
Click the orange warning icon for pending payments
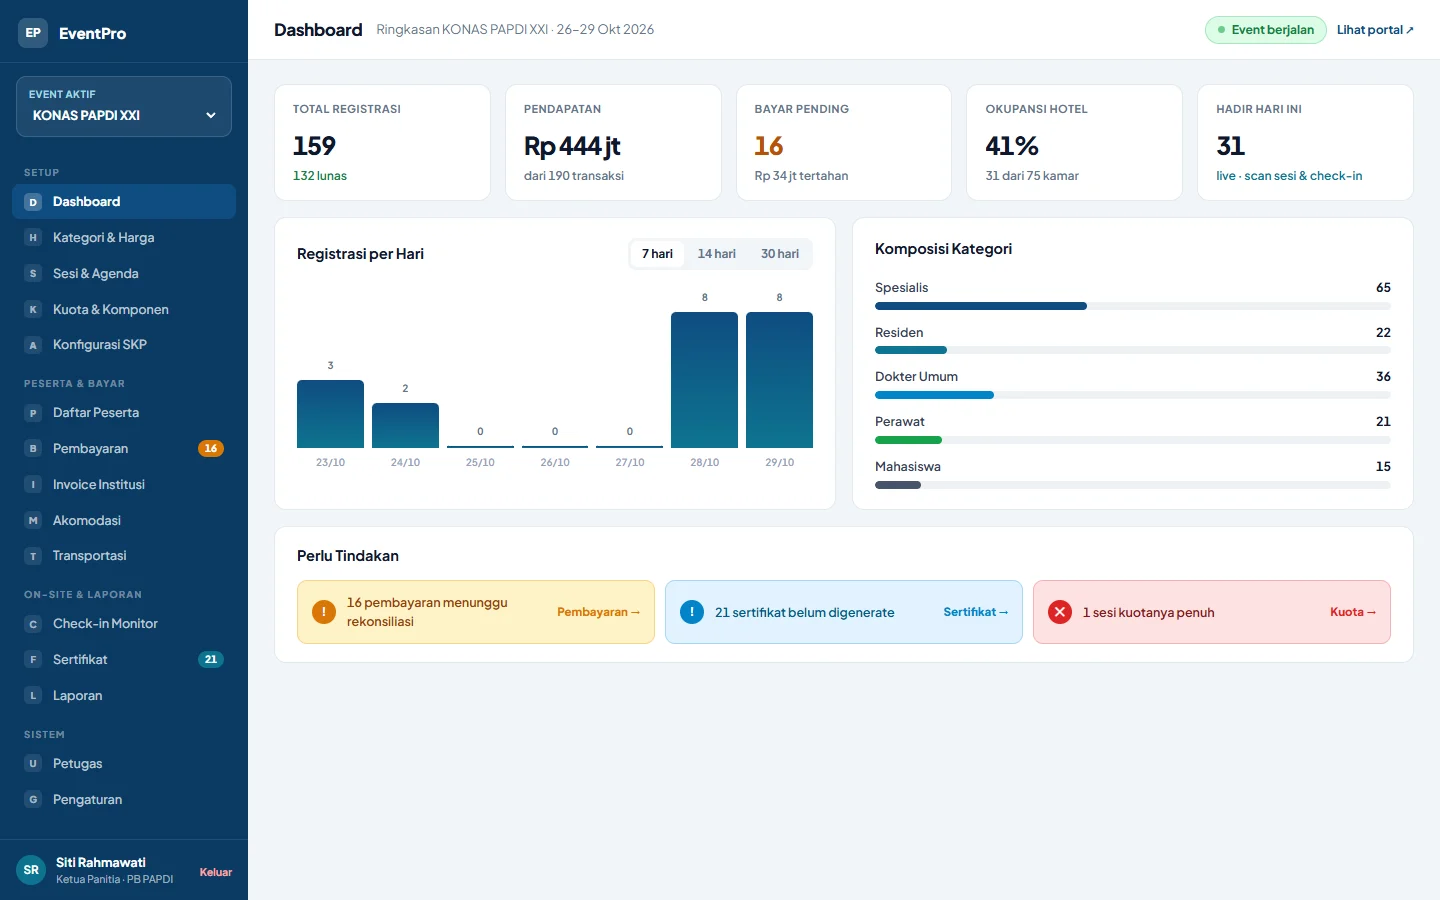324,612
